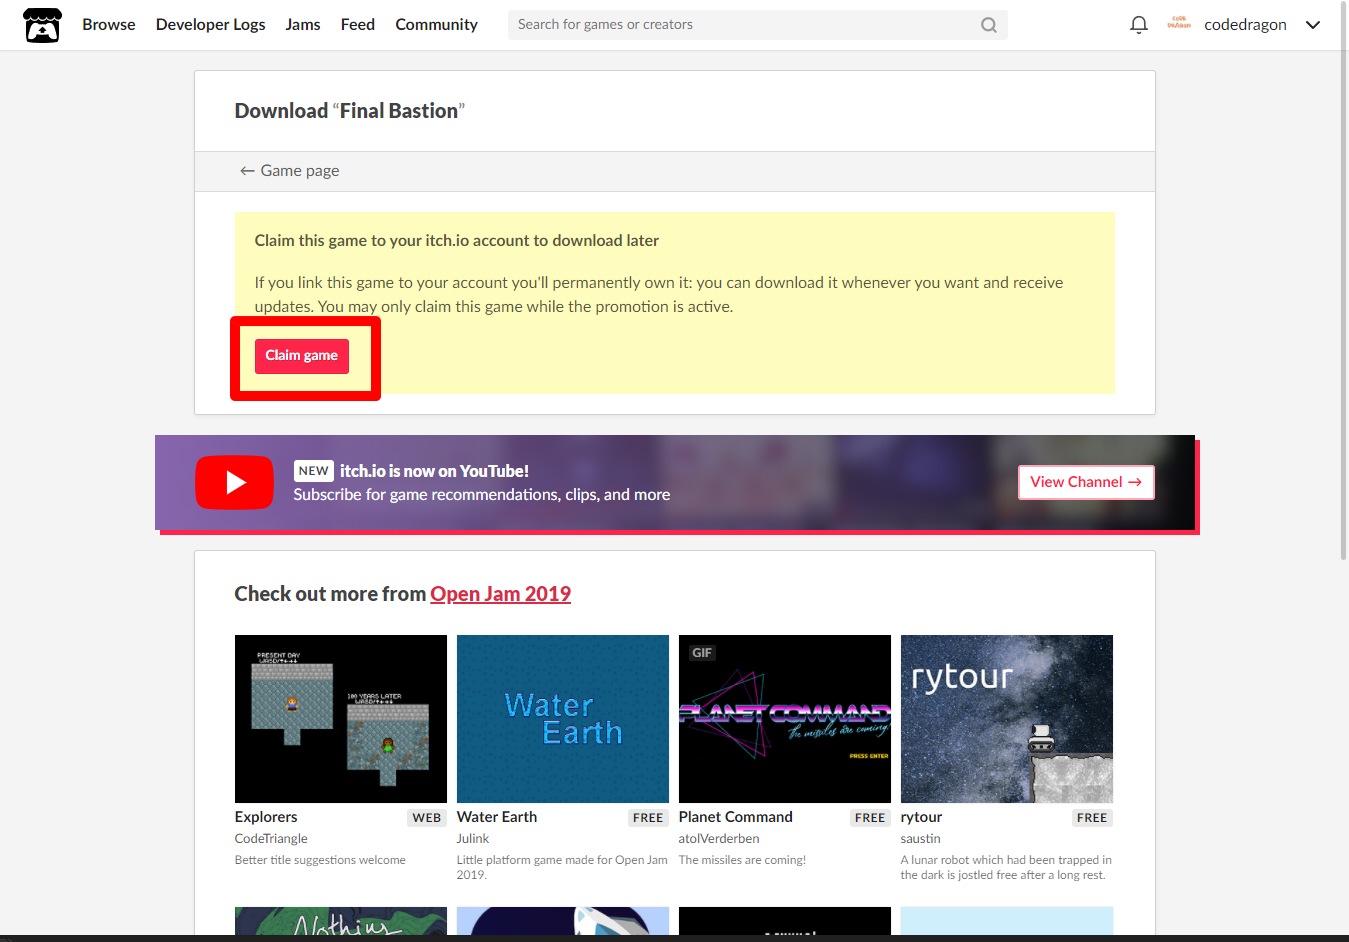Click the Explorers title link
Image resolution: width=1349 pixels, height=942 pixels.
tap(266, 817)
